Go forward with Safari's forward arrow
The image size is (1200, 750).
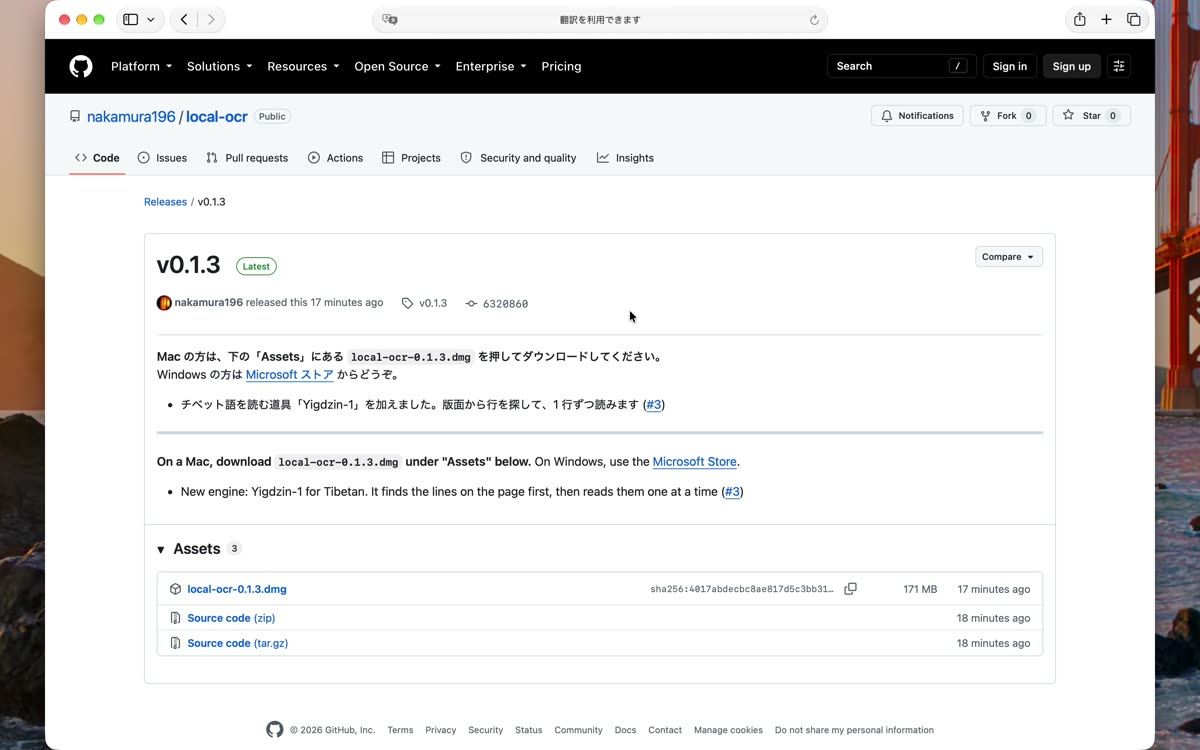pyautogui.click(x=210, y=19)
